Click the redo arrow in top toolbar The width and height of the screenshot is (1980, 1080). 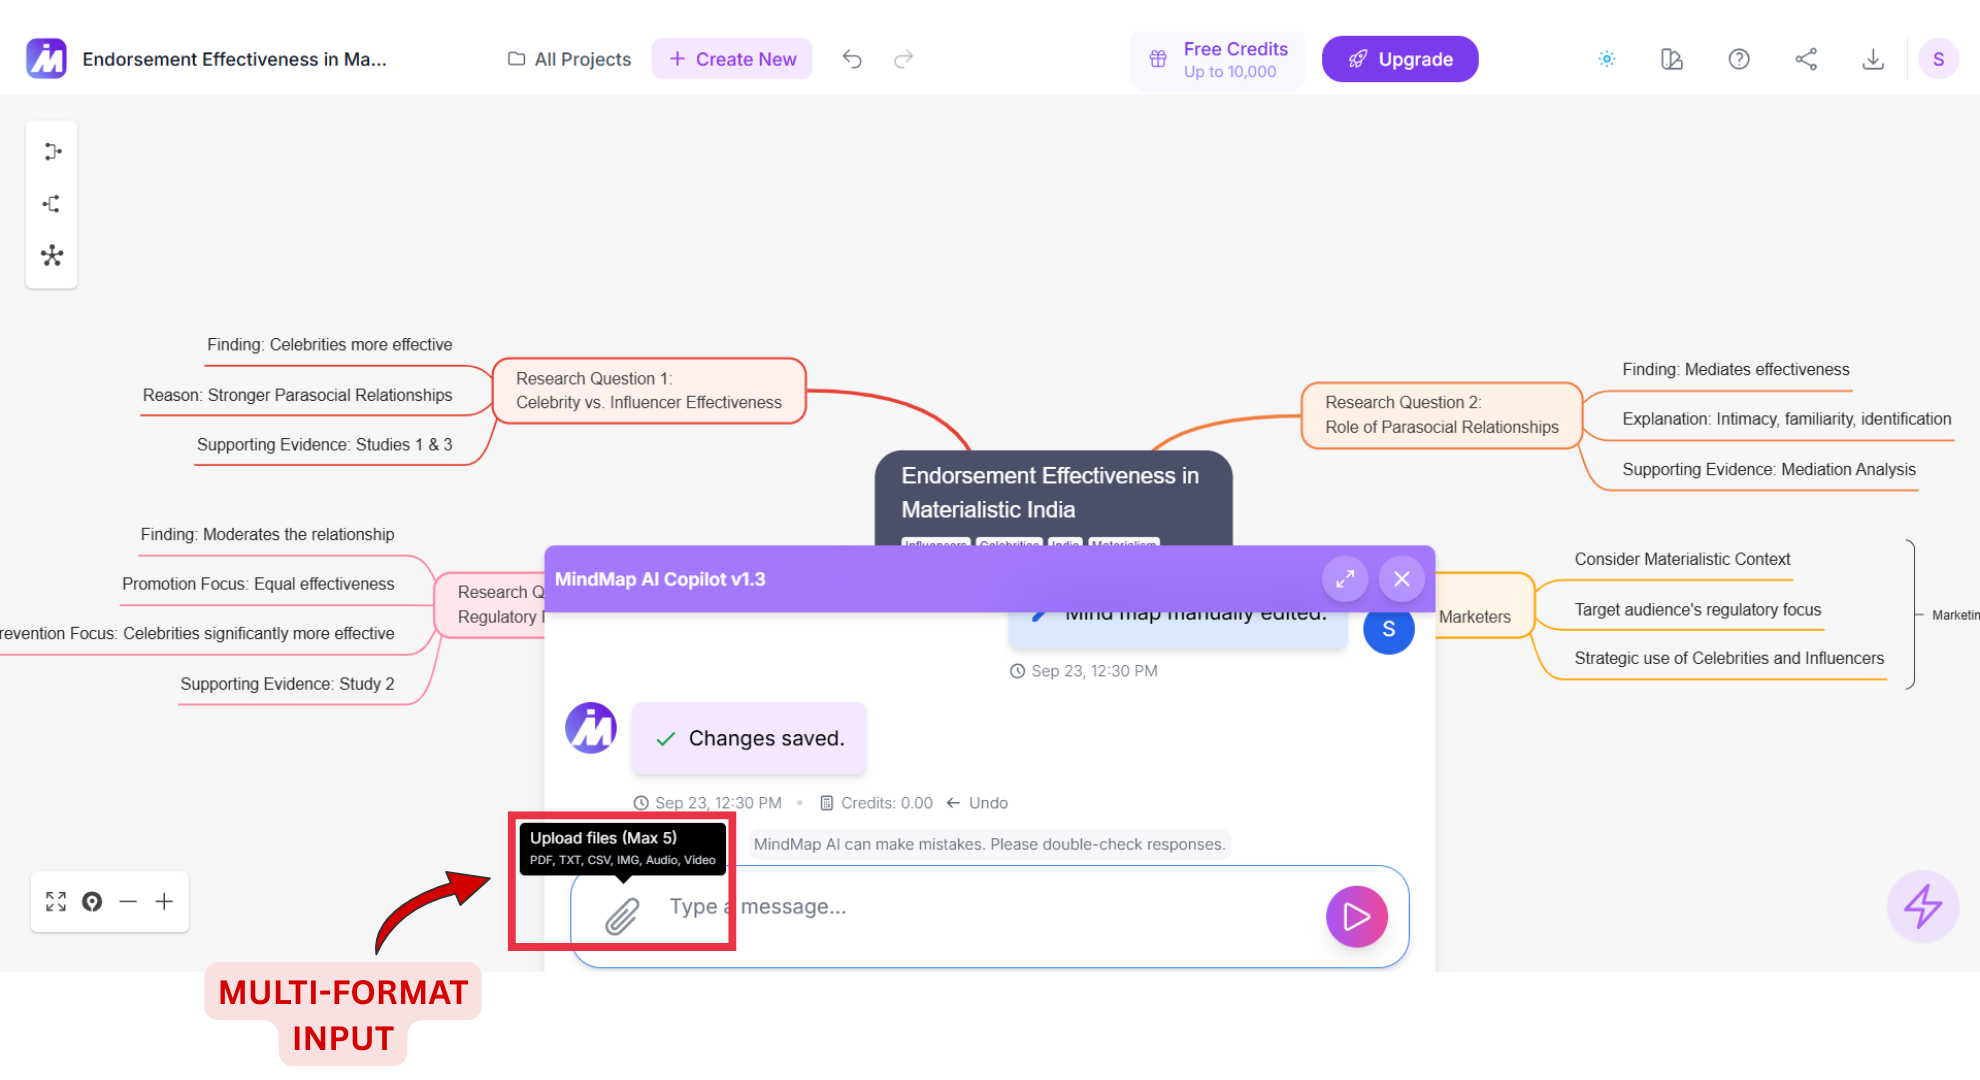click(x=903, y=59)
